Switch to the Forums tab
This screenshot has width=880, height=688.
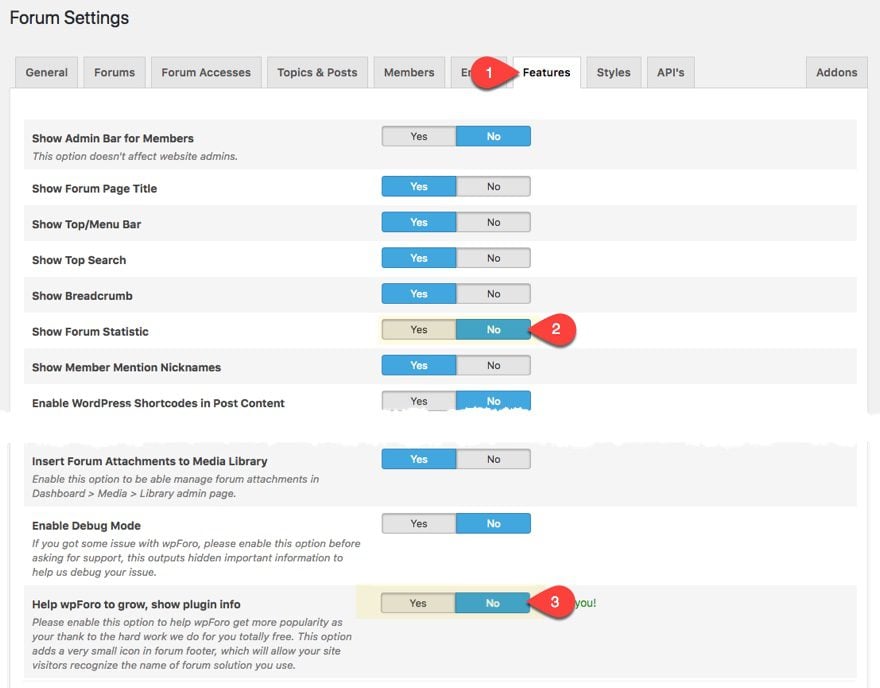tap(114, 72)
